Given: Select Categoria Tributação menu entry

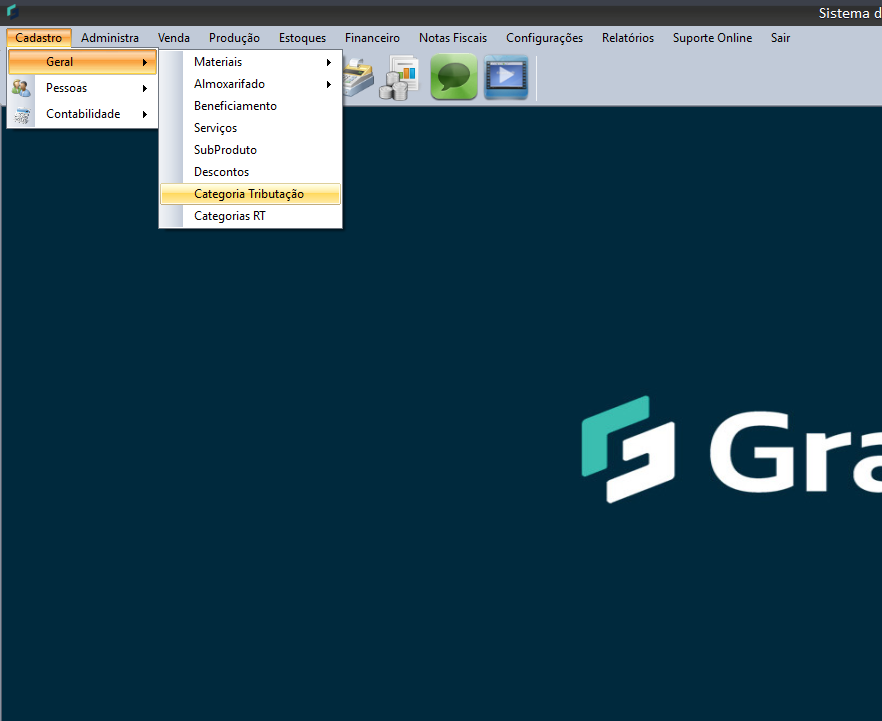Looking at the screenshot, I should click(249, 194).
